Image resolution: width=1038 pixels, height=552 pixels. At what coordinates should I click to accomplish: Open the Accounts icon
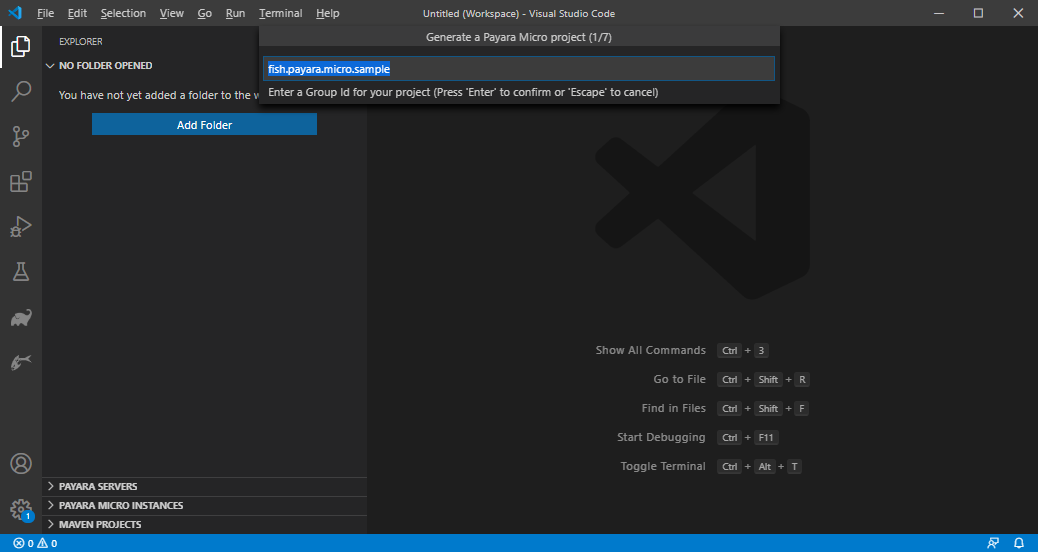click(20, 464)
